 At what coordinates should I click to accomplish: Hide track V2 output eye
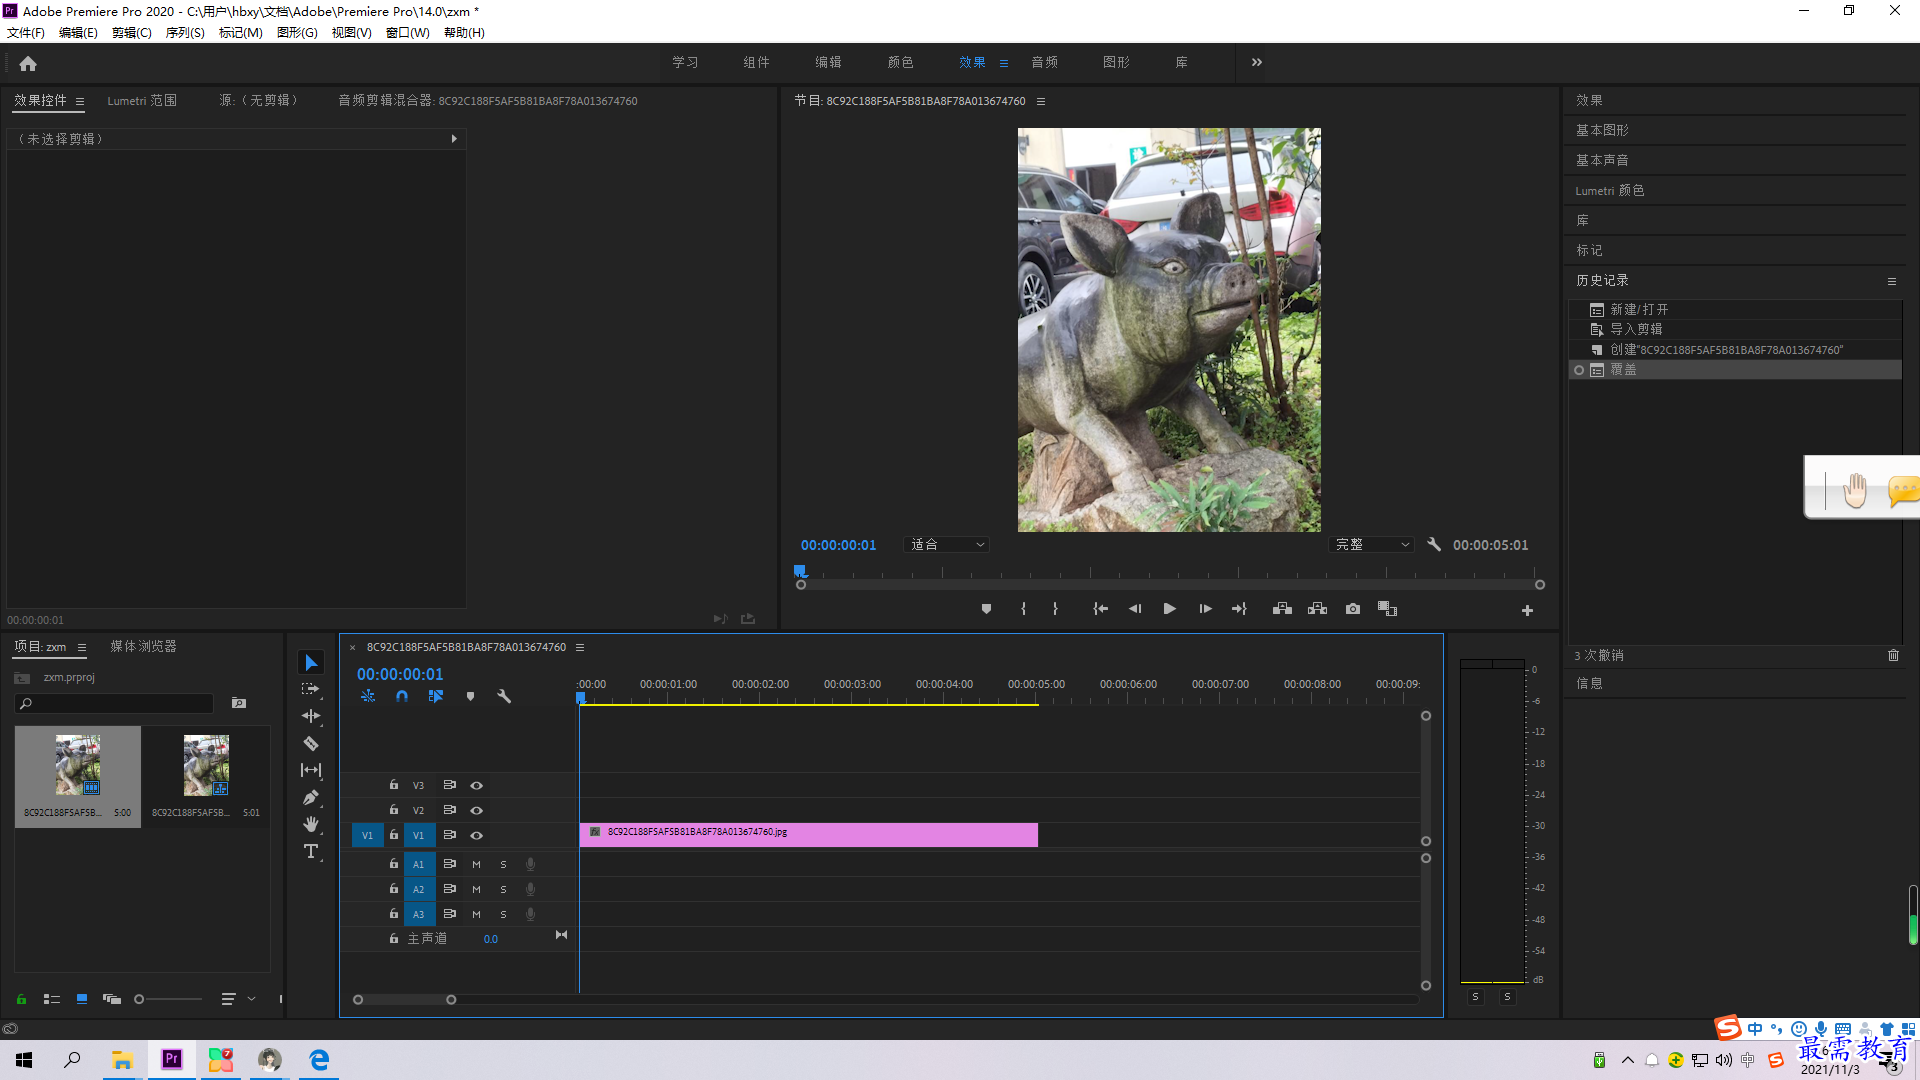tap(477, 810)
